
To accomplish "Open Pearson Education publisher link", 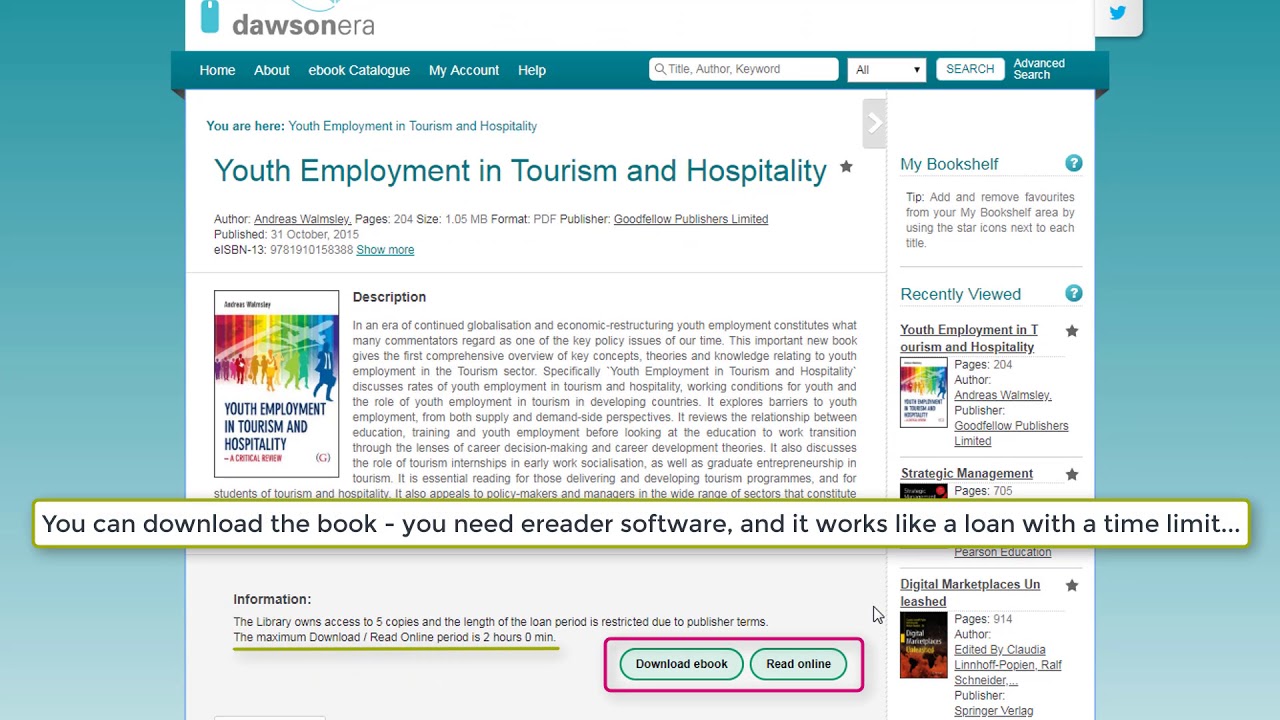I will (x=1002, y=552).
